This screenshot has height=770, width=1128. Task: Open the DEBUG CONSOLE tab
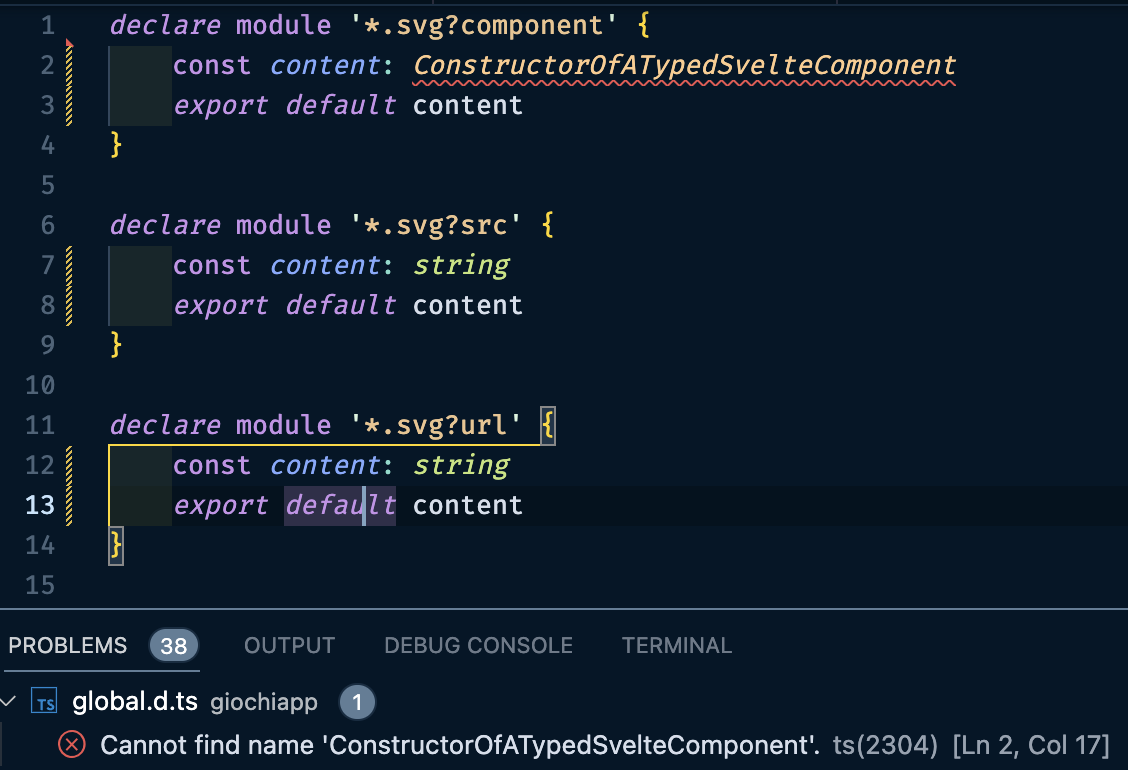coord(478,645)
